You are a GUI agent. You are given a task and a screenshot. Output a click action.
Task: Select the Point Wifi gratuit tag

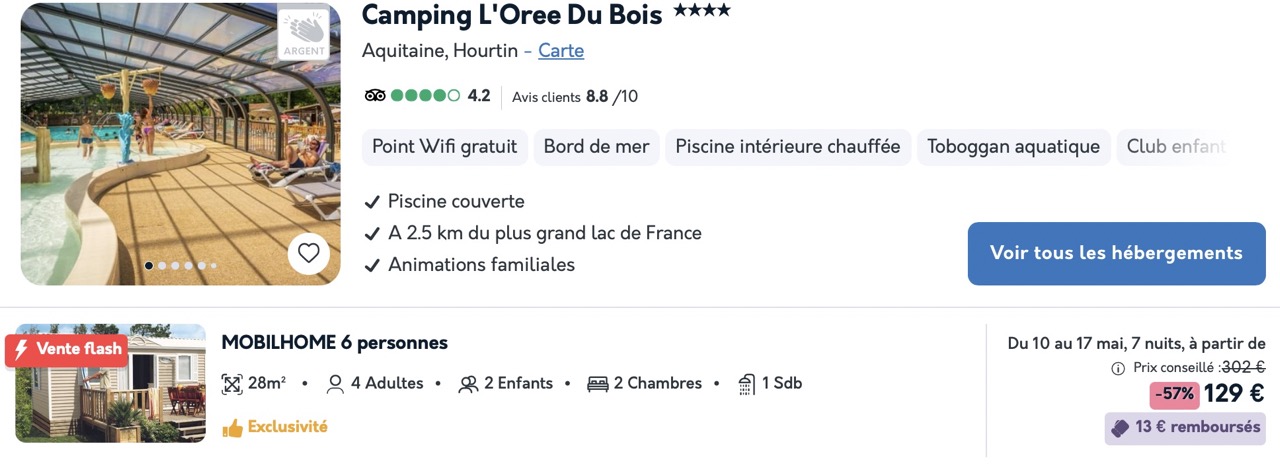444,147
